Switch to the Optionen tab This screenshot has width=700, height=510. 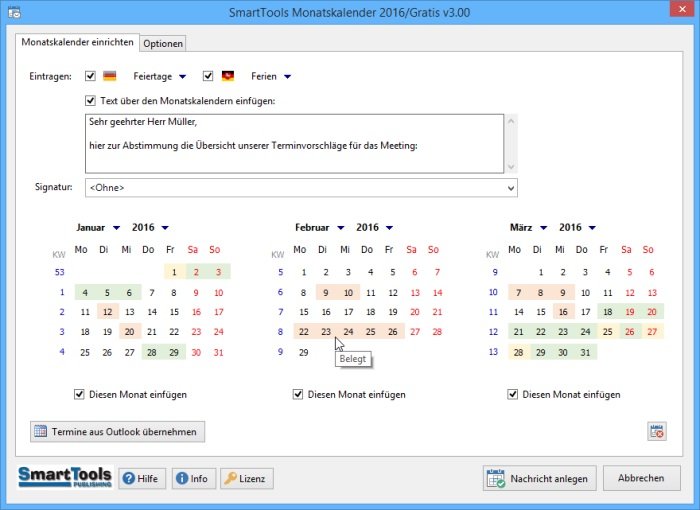click(163, 44)
